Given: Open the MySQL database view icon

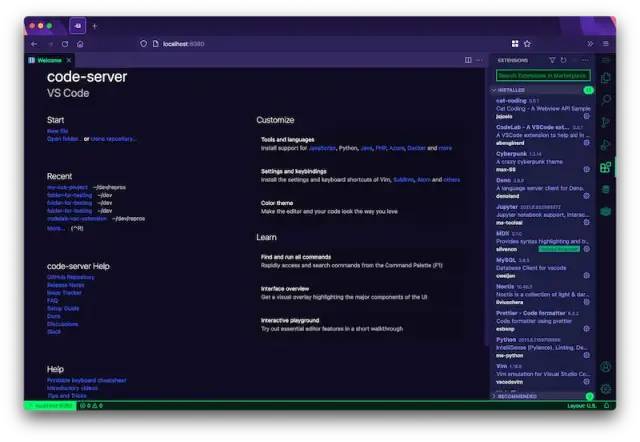Looking at the screenshot, I should click(x=606, y=189).
